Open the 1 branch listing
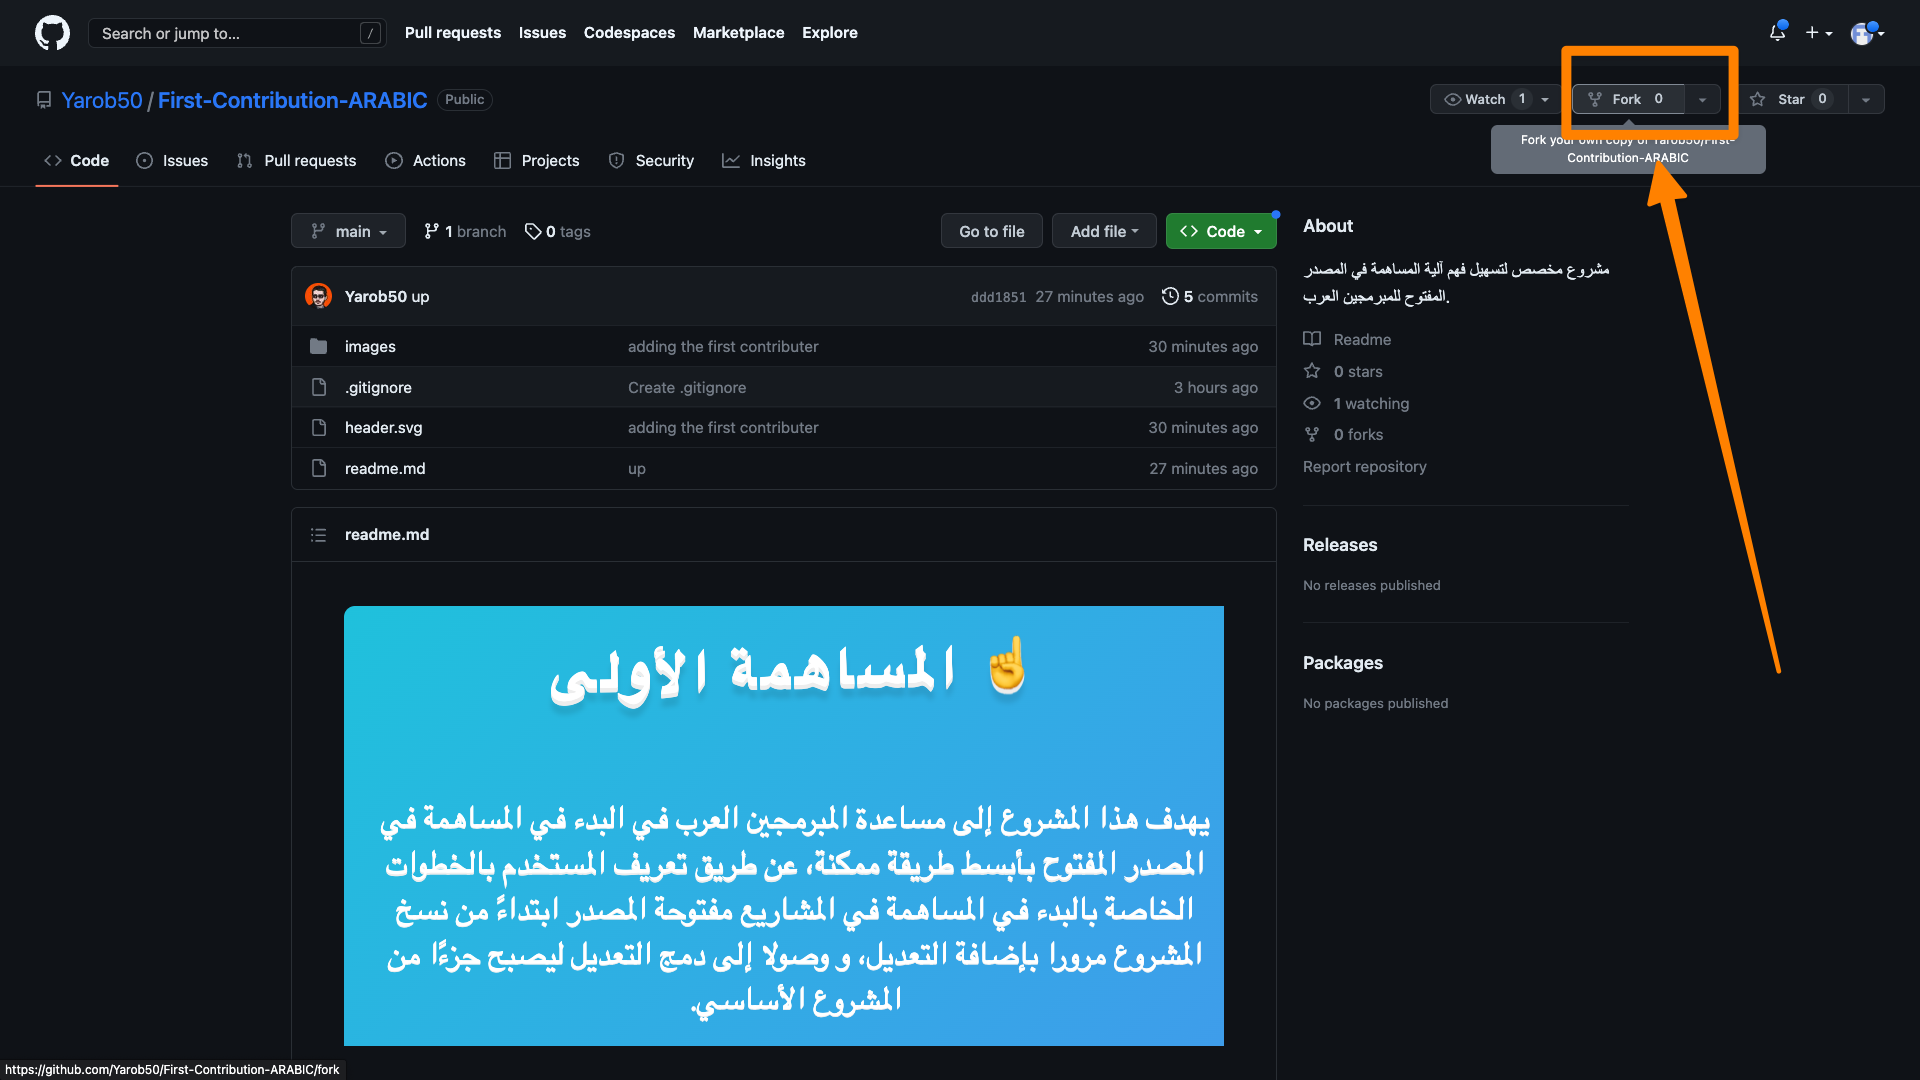Viewport: 1920px width, 1080px height. coord(465,232)
